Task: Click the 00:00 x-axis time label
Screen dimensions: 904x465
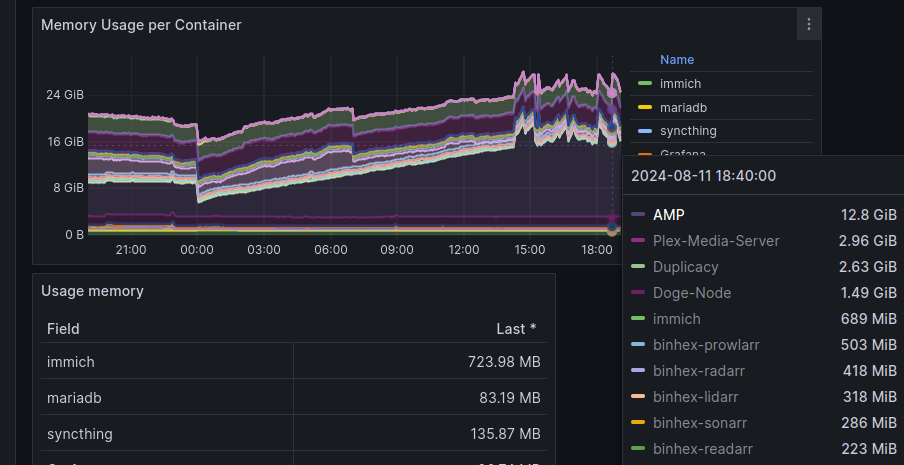Action: [197, 250]
